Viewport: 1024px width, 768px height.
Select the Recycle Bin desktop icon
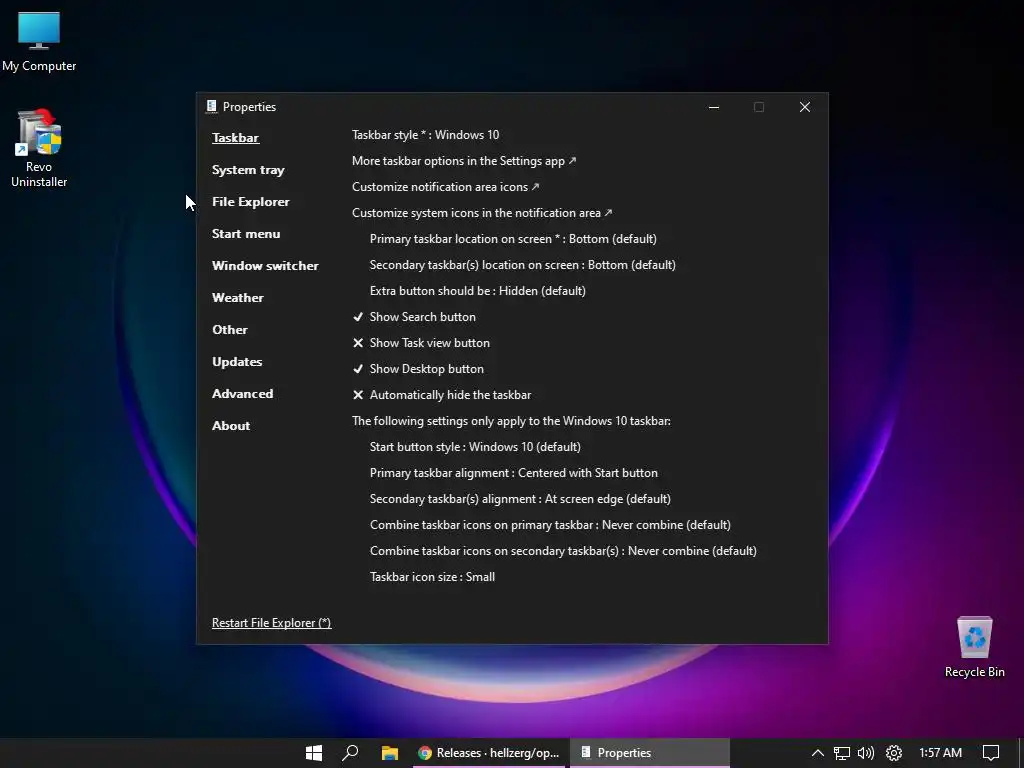974,647
